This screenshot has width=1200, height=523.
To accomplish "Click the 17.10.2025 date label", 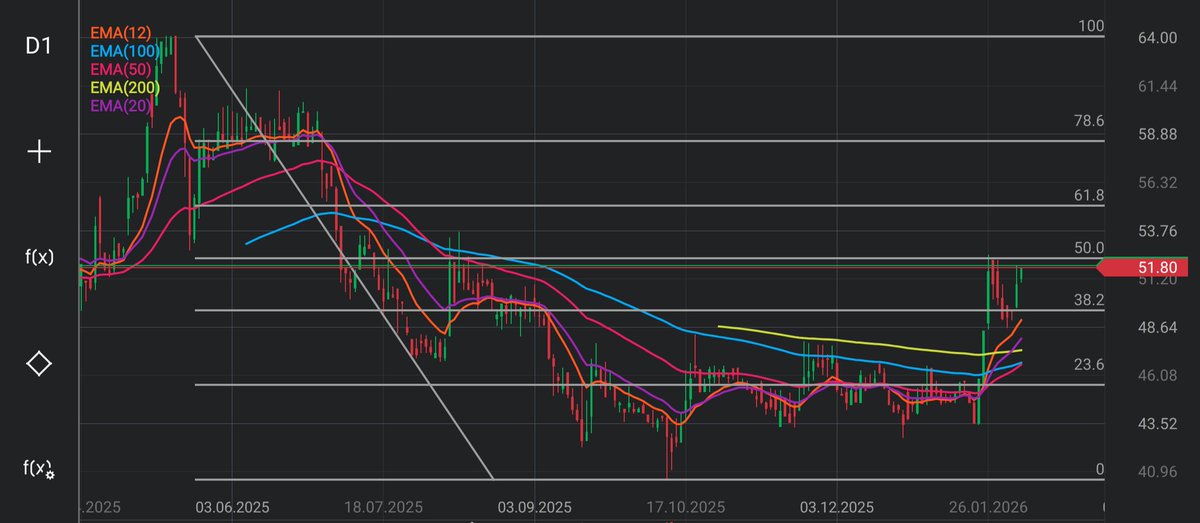I will tap(687, 507).
